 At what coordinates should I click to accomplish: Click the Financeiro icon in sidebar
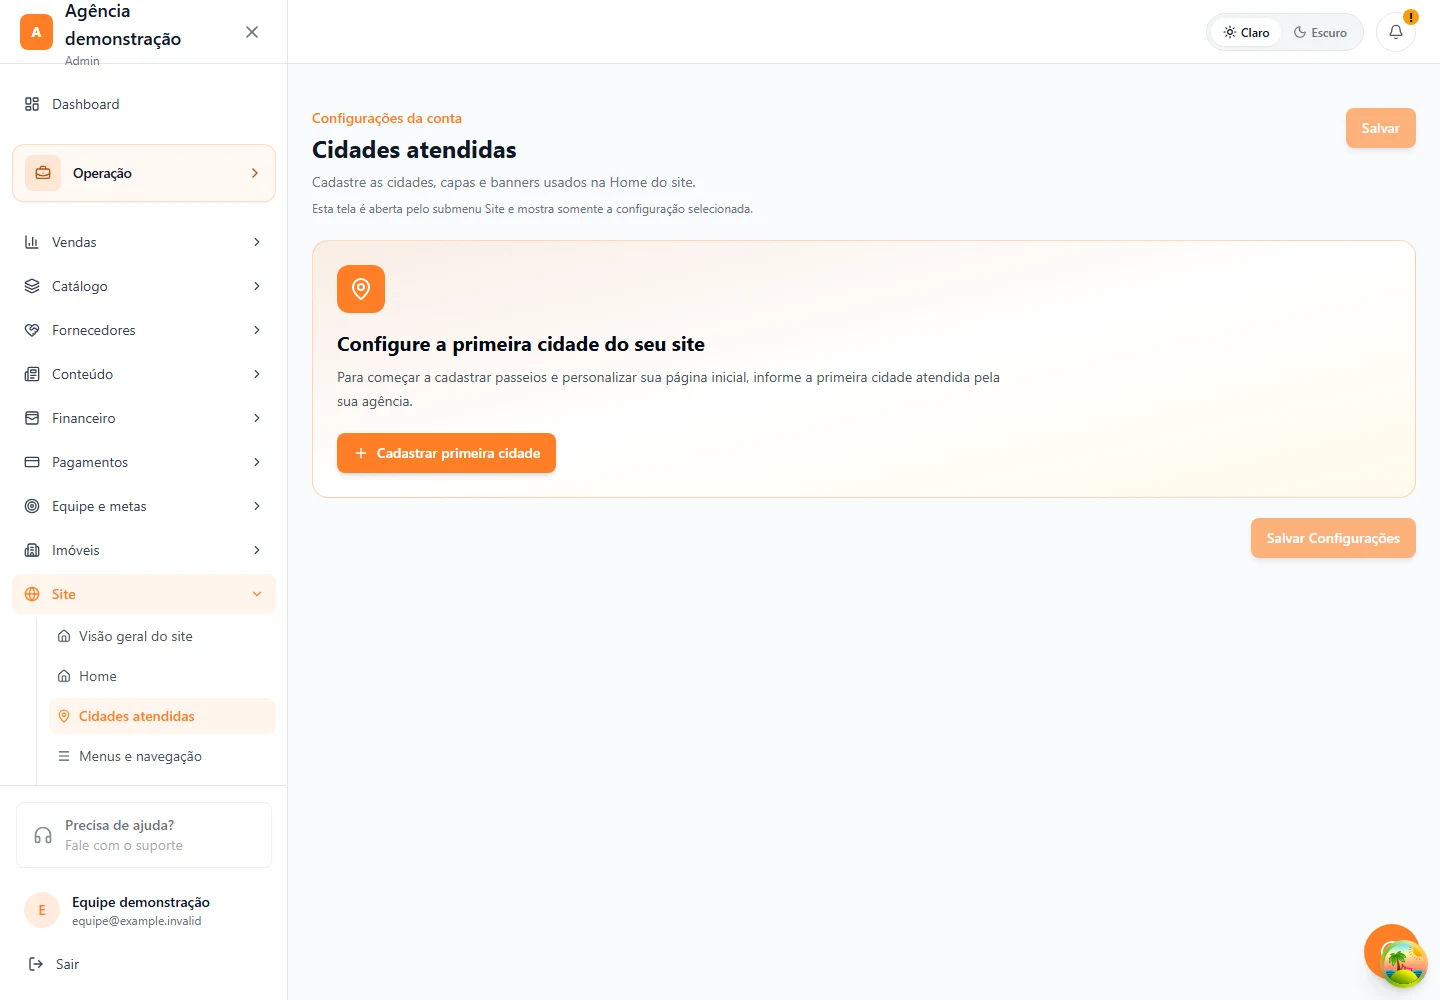click(32, 418)
